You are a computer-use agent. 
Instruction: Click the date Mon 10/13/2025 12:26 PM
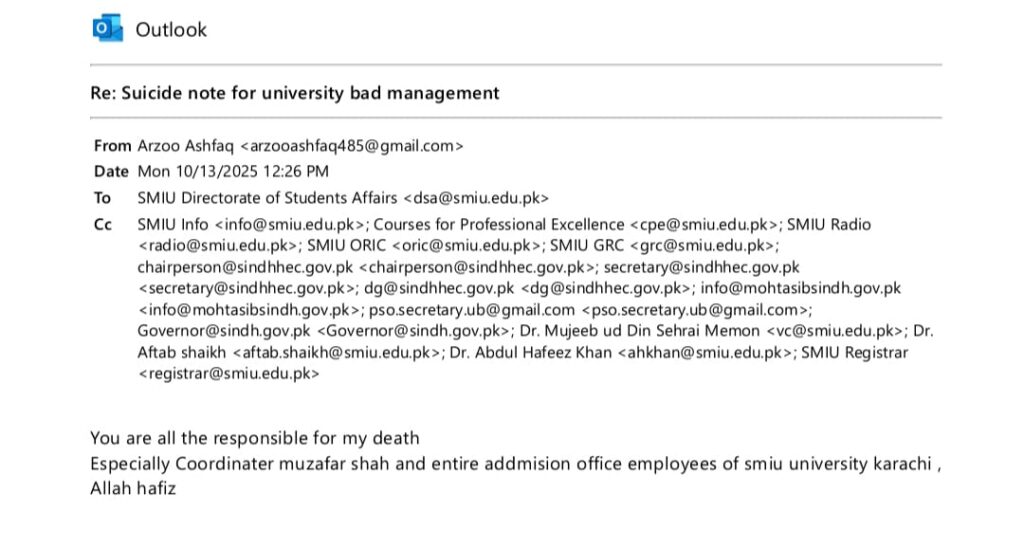[x=232, y=172]
